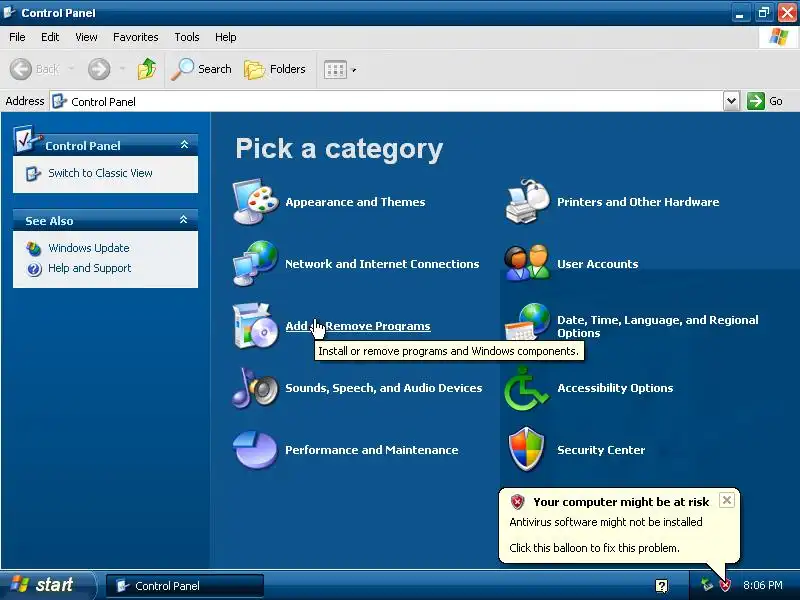800x600 pixels.
Task: Click the Printers and Other Hardware printer icon
Action: [x=528, y=202]
